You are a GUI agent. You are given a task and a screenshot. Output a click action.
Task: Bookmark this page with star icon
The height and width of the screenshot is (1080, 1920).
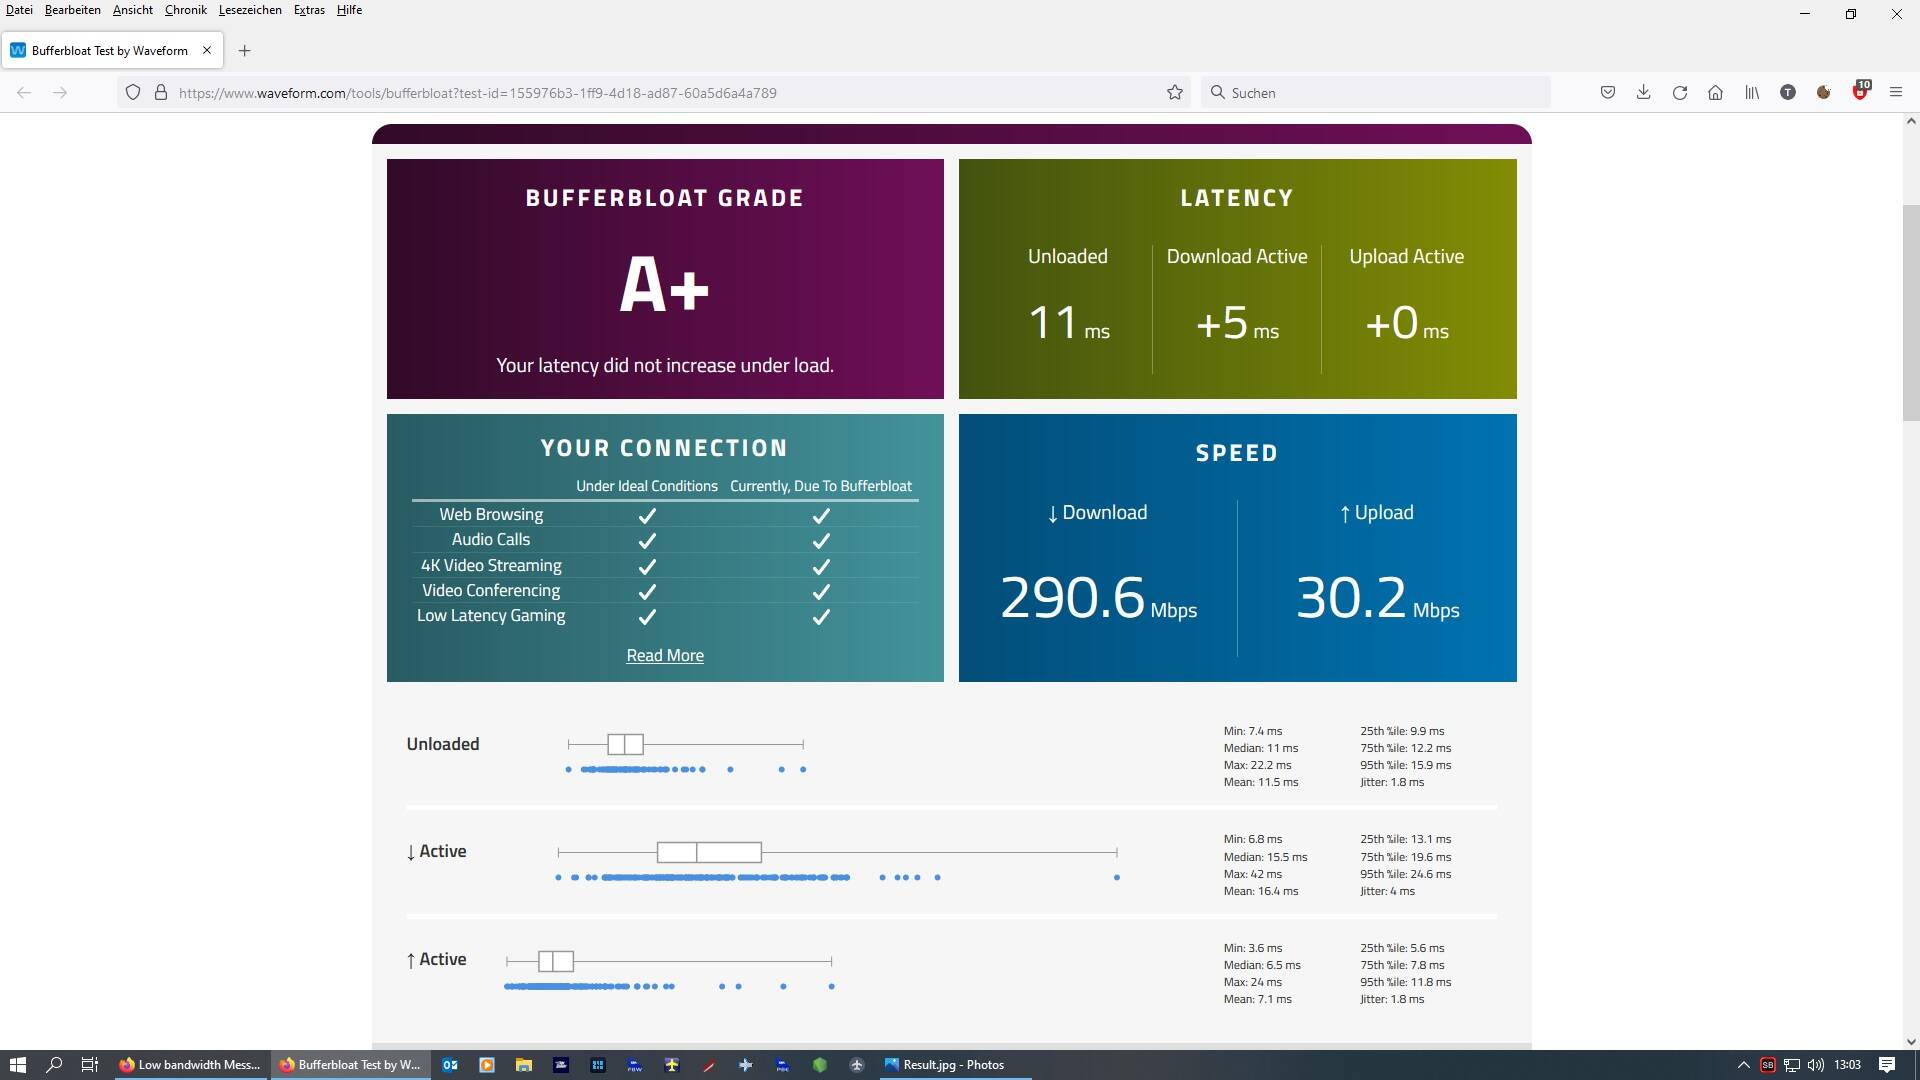pos(1175,92)
